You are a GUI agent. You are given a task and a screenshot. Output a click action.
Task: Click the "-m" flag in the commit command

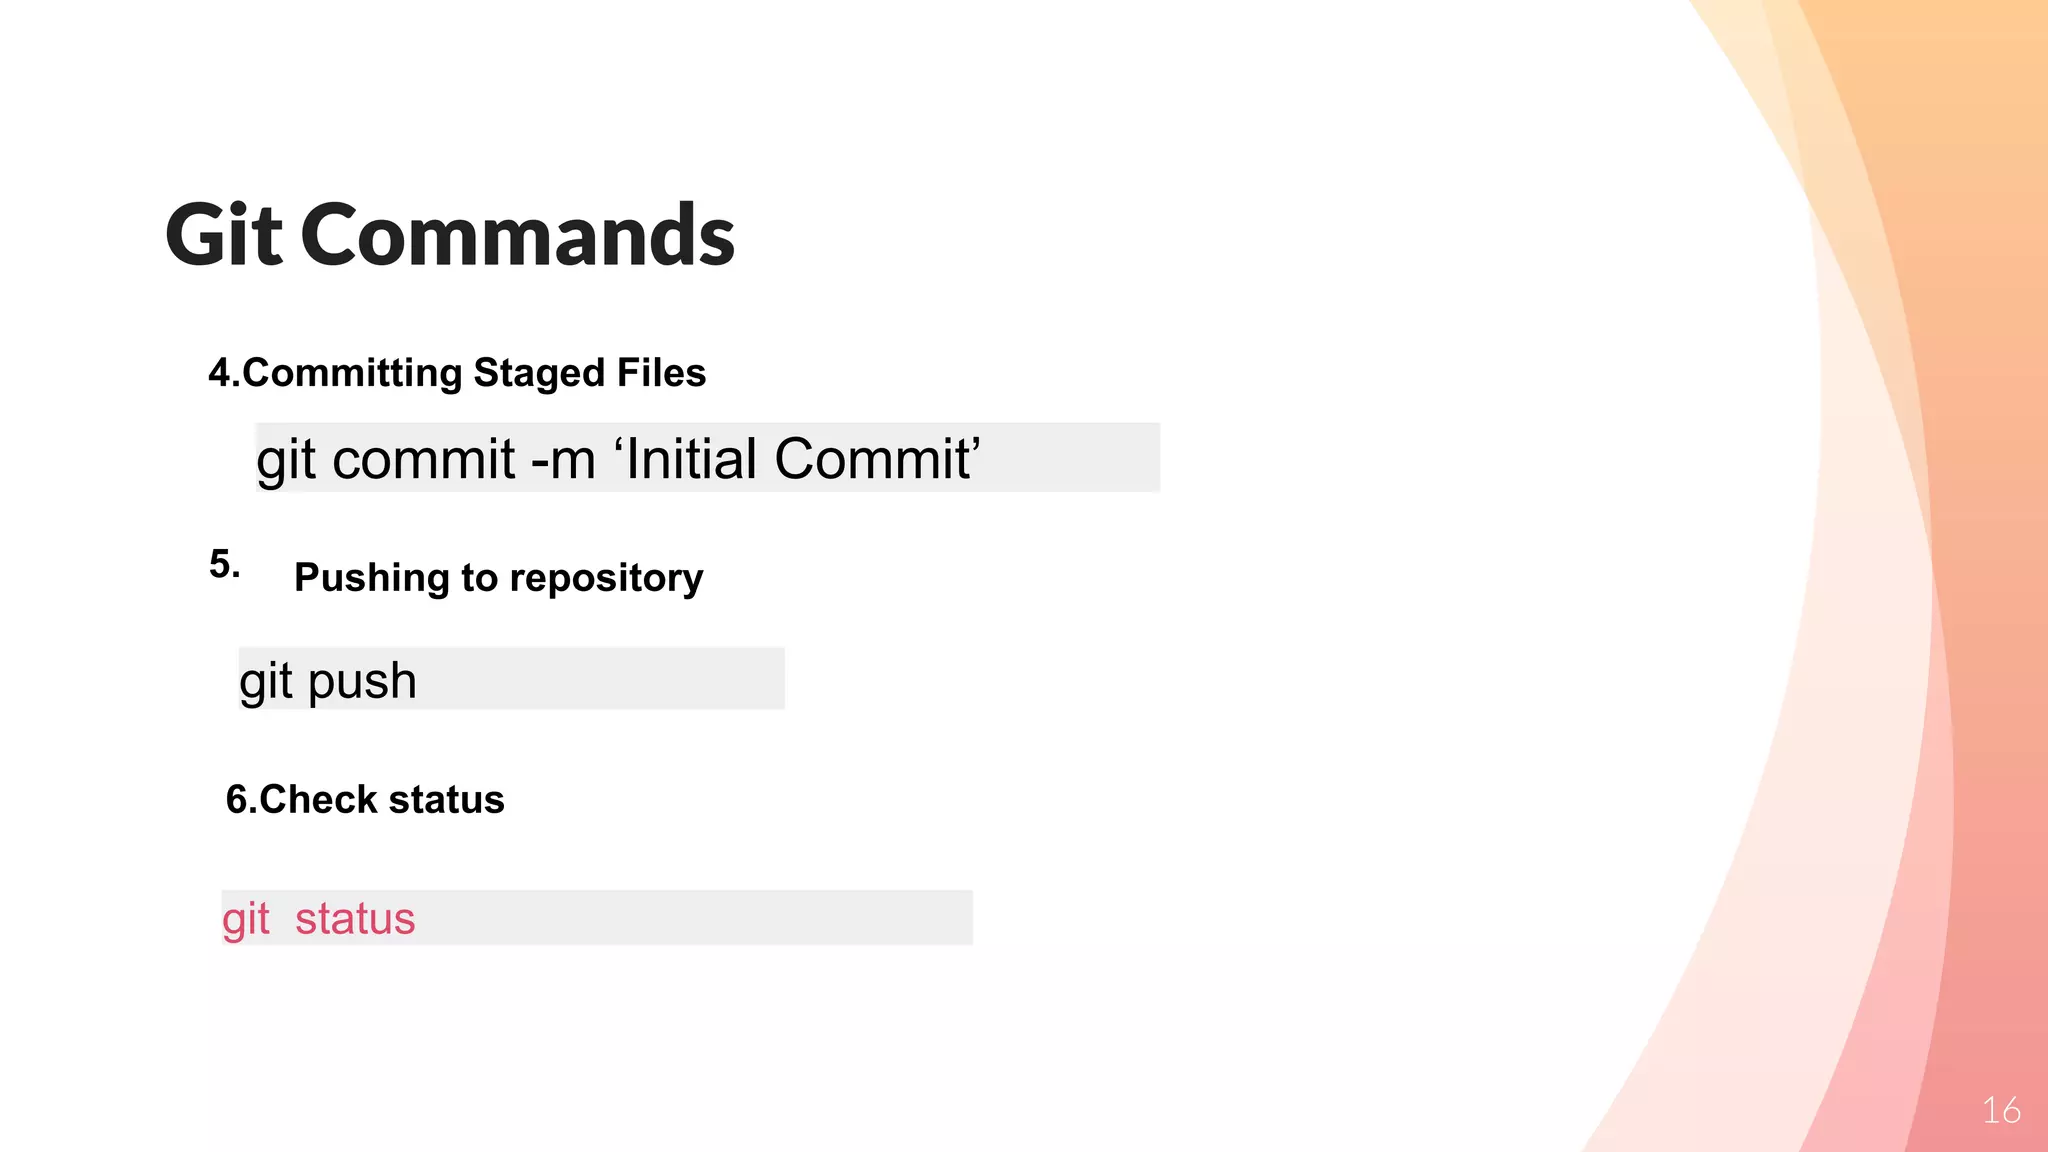(563, 460)
